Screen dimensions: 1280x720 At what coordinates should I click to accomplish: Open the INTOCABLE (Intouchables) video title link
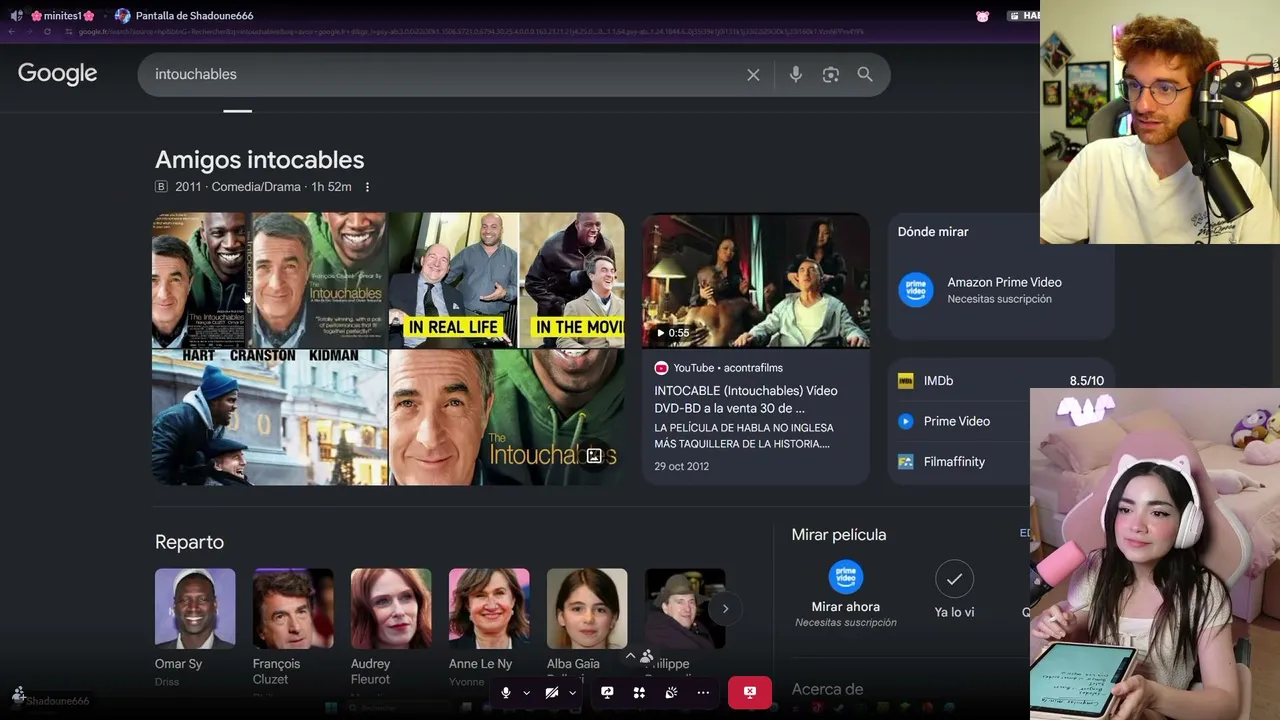746,399
